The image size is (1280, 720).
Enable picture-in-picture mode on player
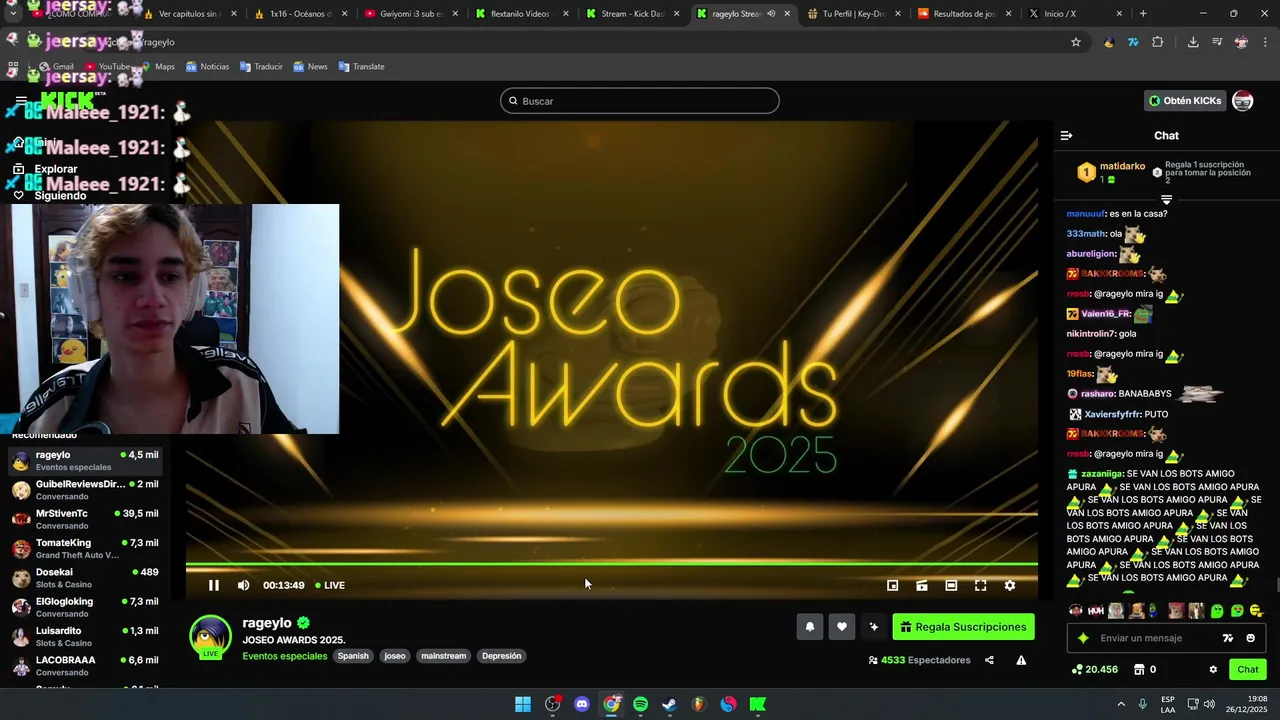click(x=893, y=585)
